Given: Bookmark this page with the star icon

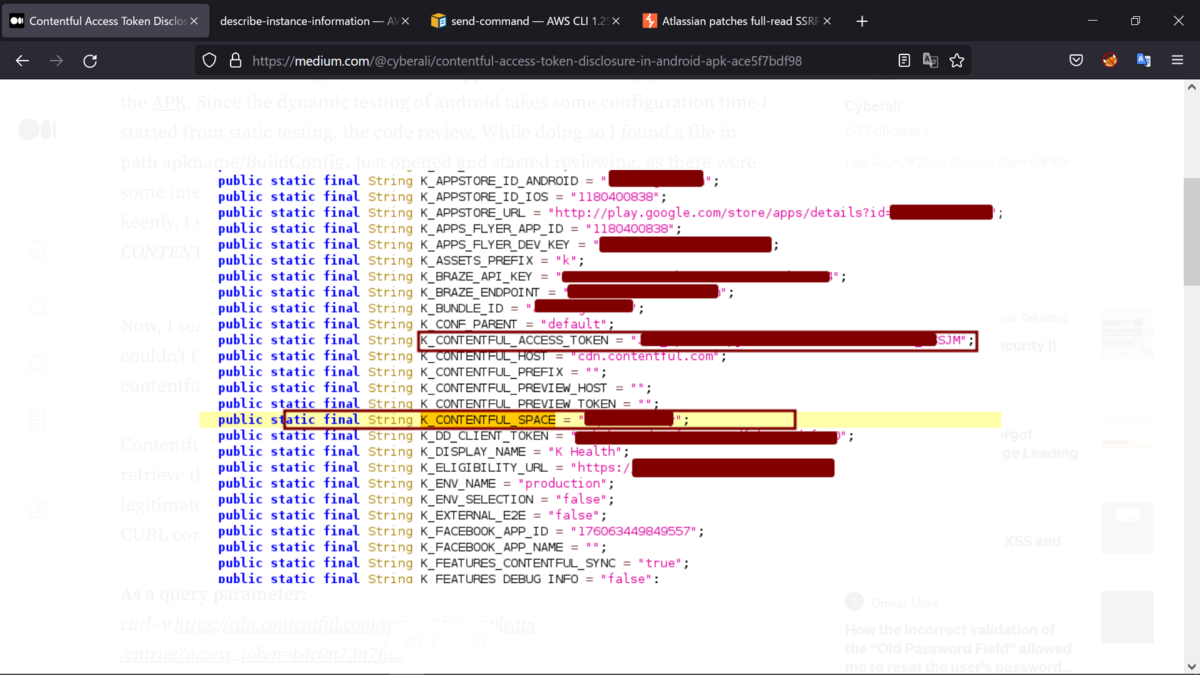Looking at the screenshot, I should click(957, 60).
